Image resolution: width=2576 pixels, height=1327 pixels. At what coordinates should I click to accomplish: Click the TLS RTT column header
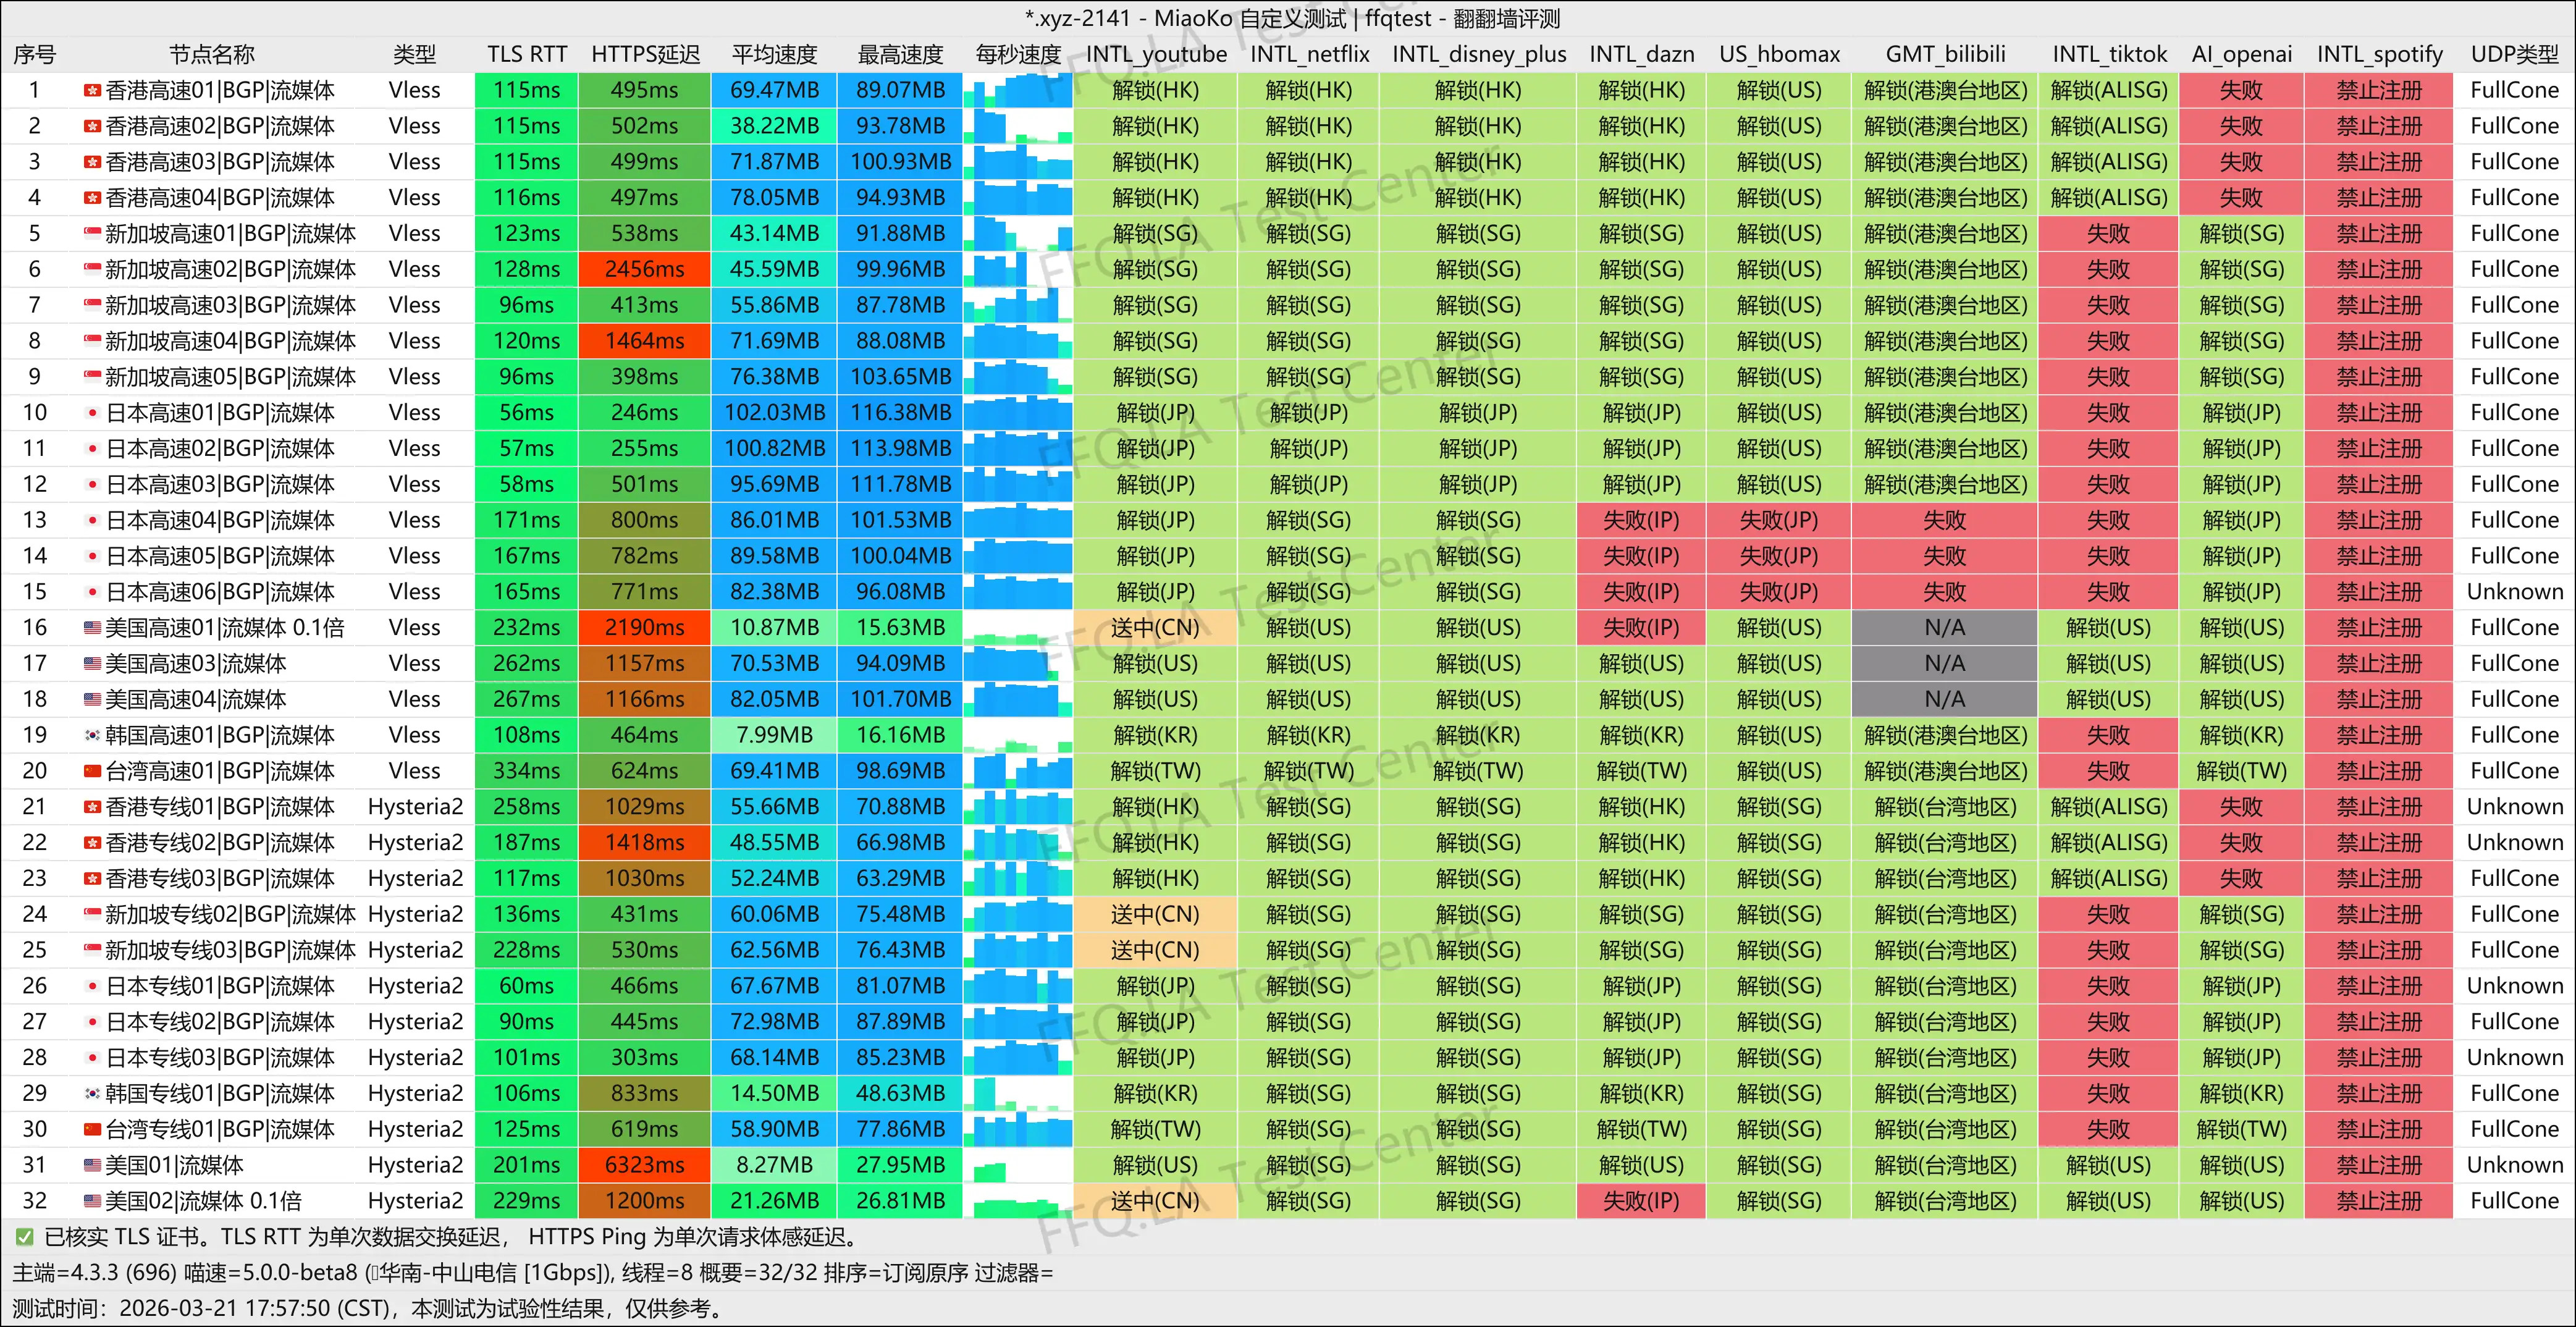[x=526, y=54]
